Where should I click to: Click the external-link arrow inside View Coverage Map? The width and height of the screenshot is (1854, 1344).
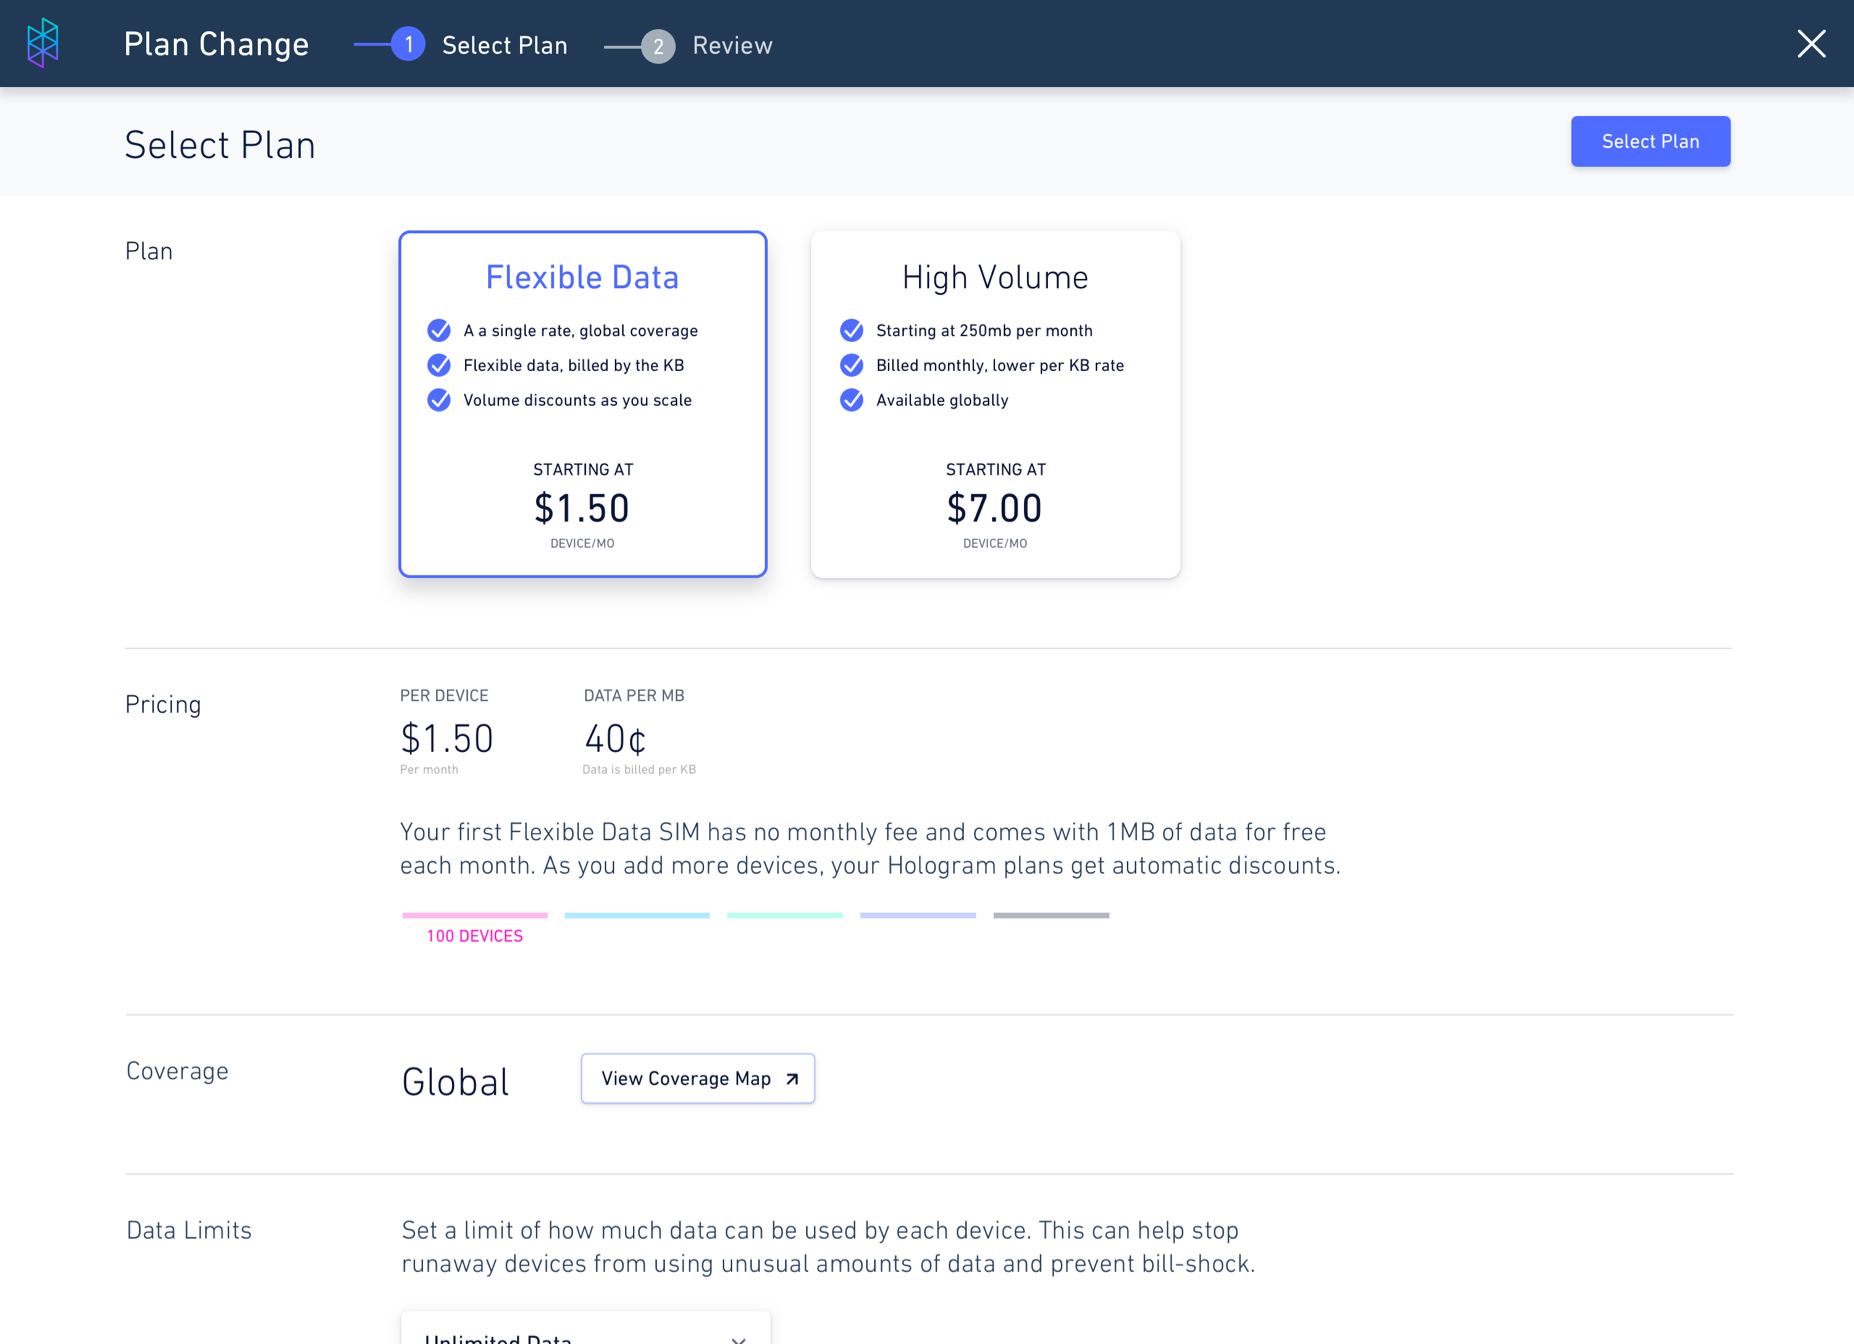789,1078
